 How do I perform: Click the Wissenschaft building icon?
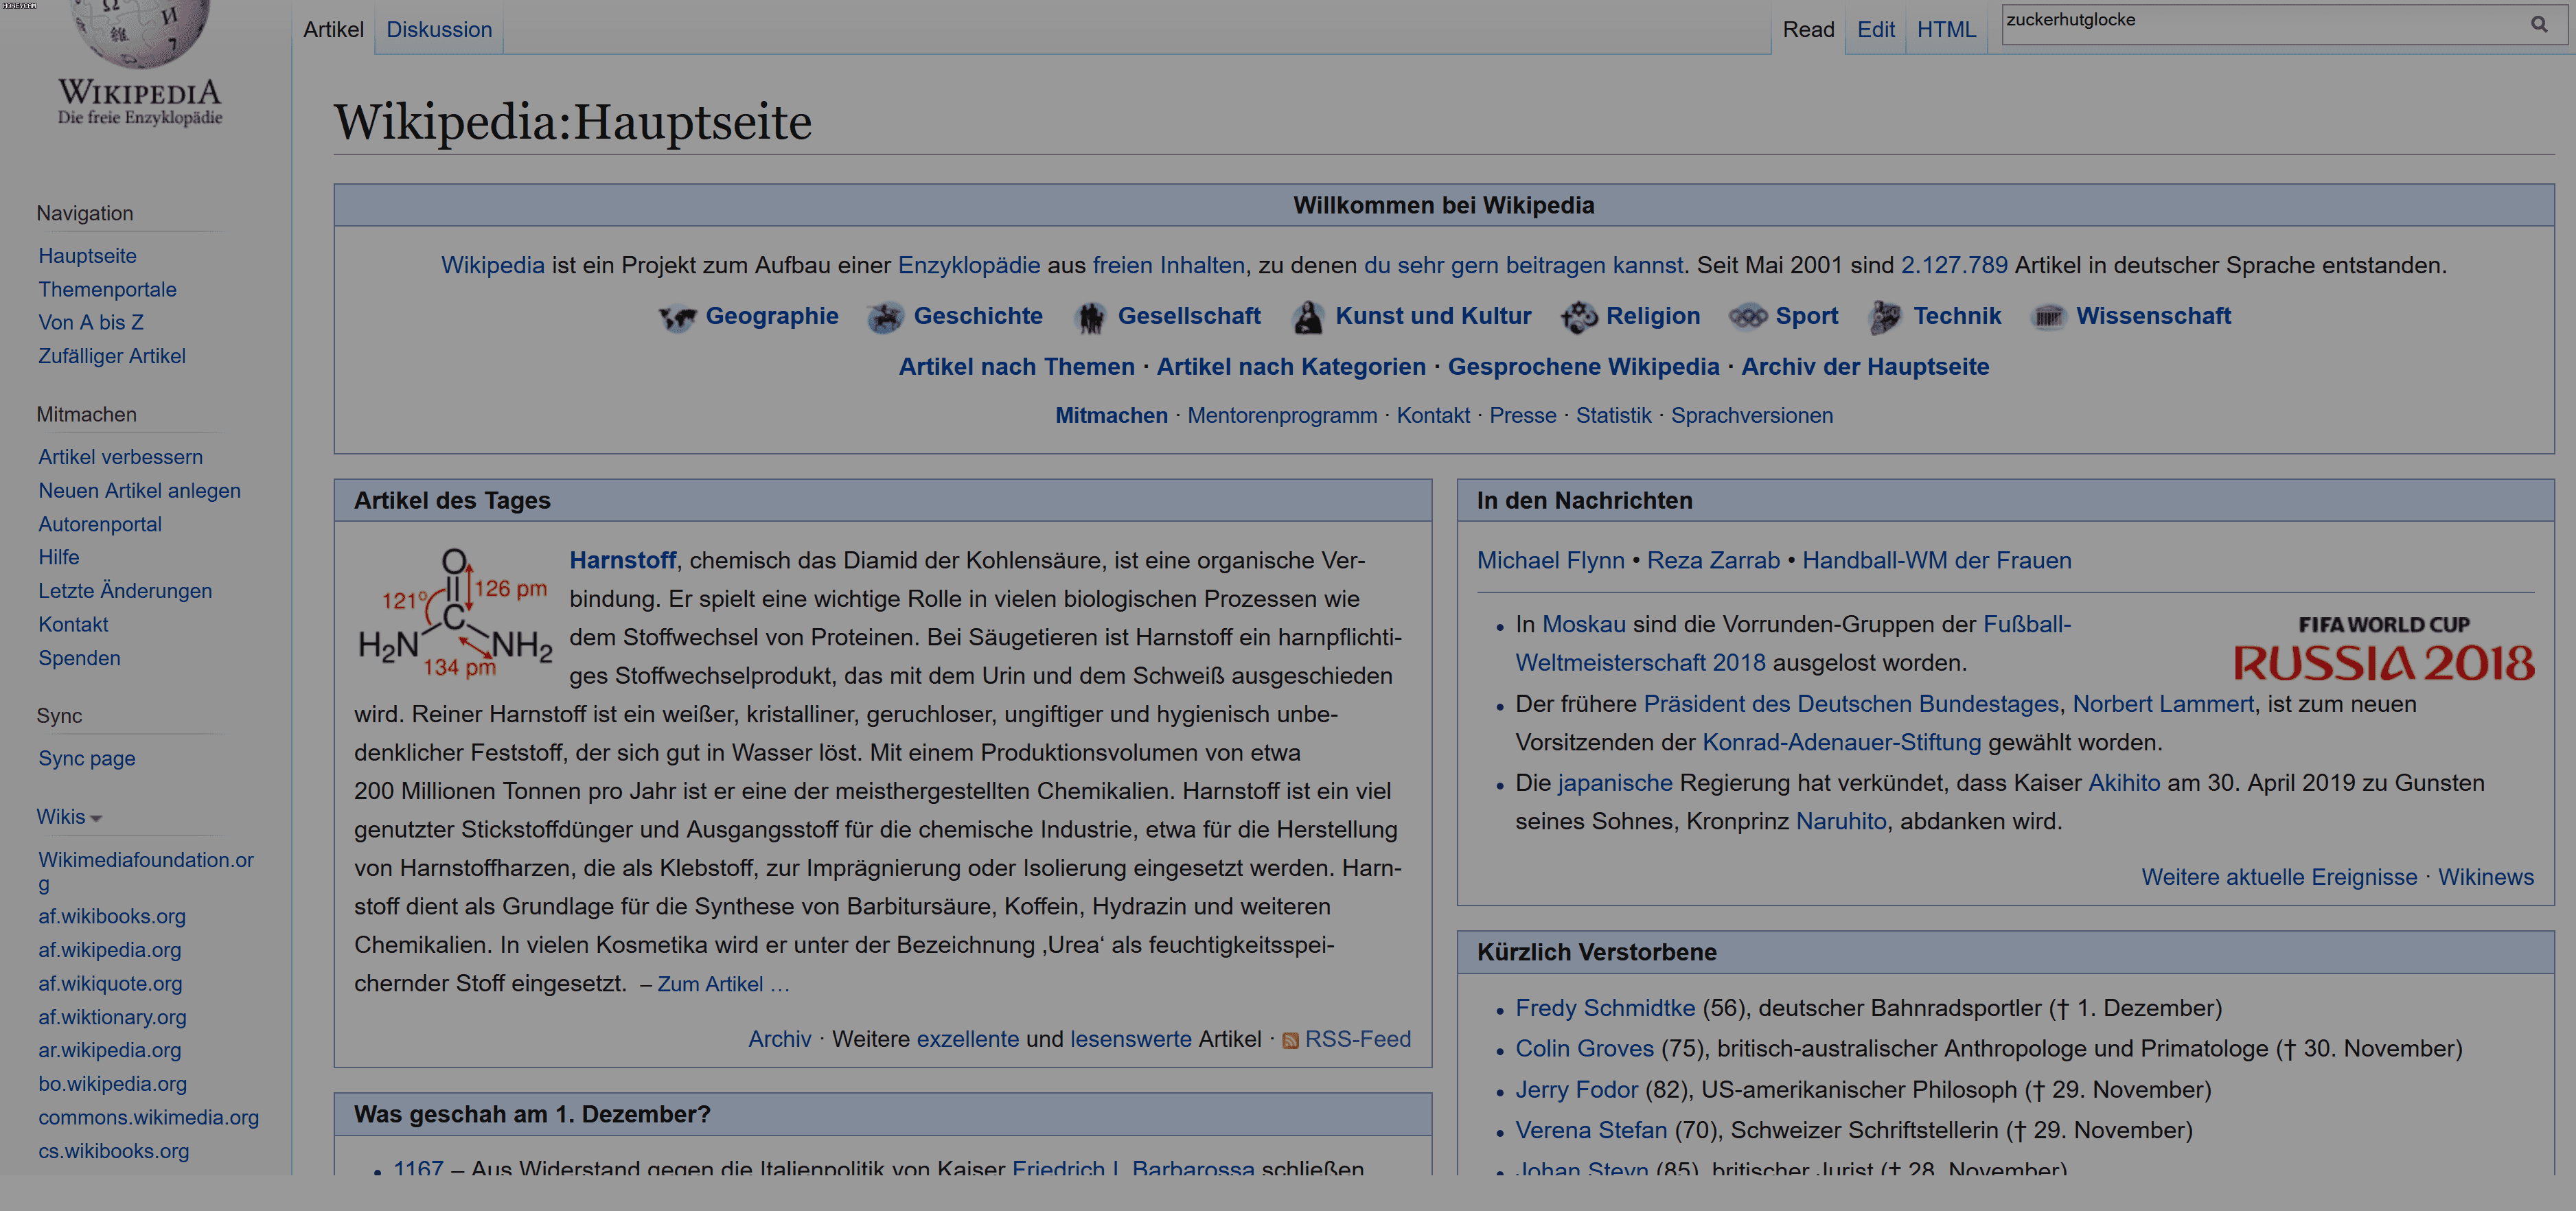[2047, 318]
